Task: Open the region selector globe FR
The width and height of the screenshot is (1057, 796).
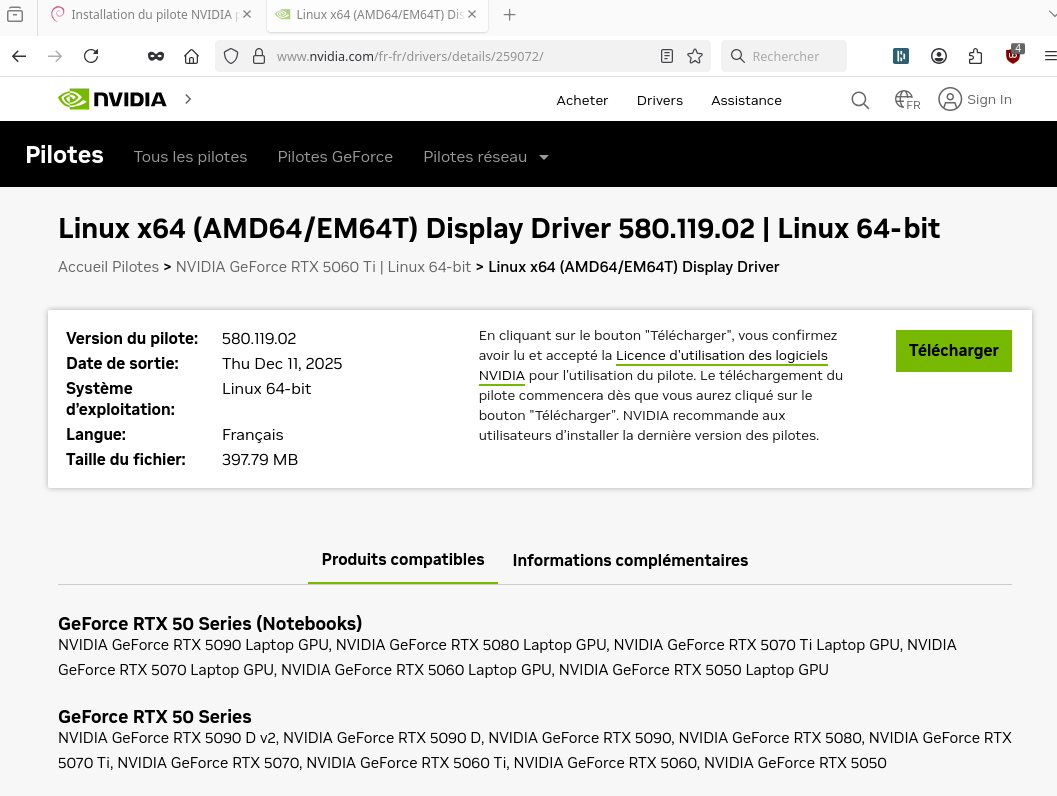Action: click(907, 100)
